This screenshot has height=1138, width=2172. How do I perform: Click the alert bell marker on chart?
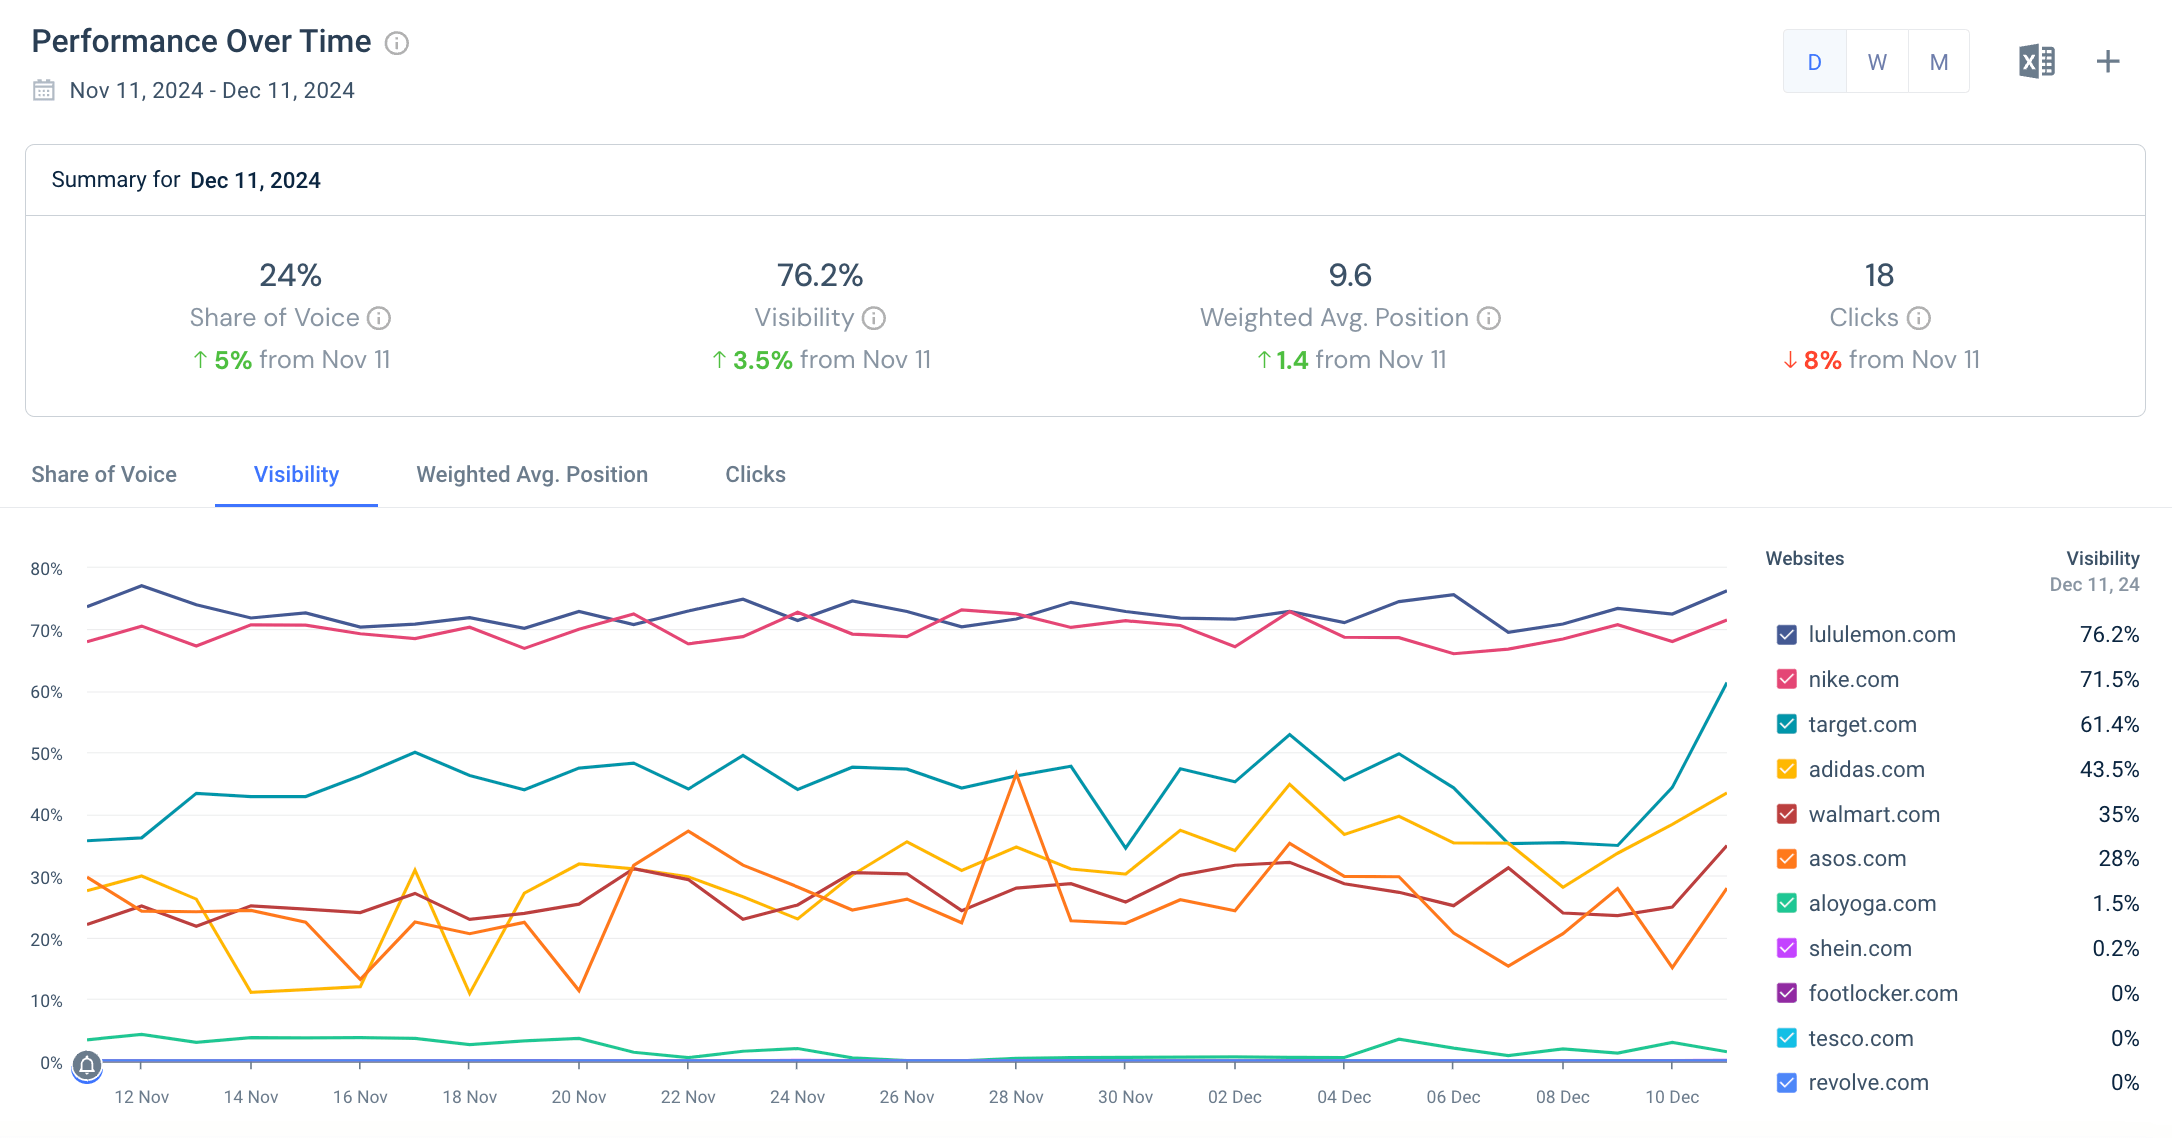tap(87, 1066)
